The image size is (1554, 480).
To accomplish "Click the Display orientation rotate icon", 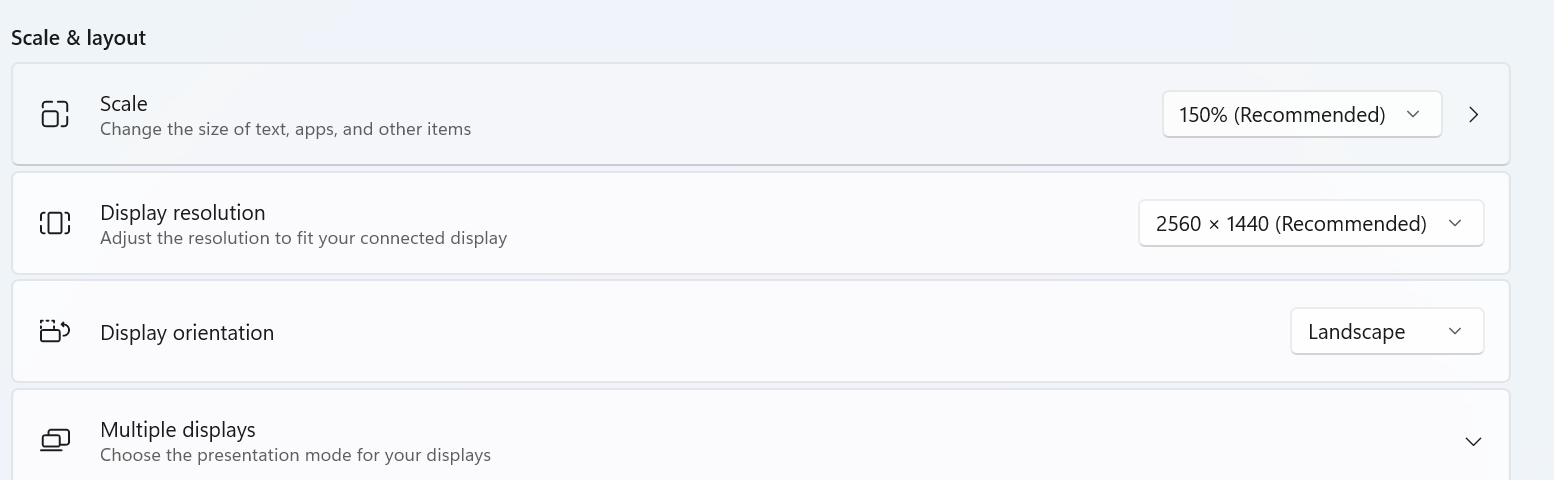I will pyautogui.click(x=55, y=331).
